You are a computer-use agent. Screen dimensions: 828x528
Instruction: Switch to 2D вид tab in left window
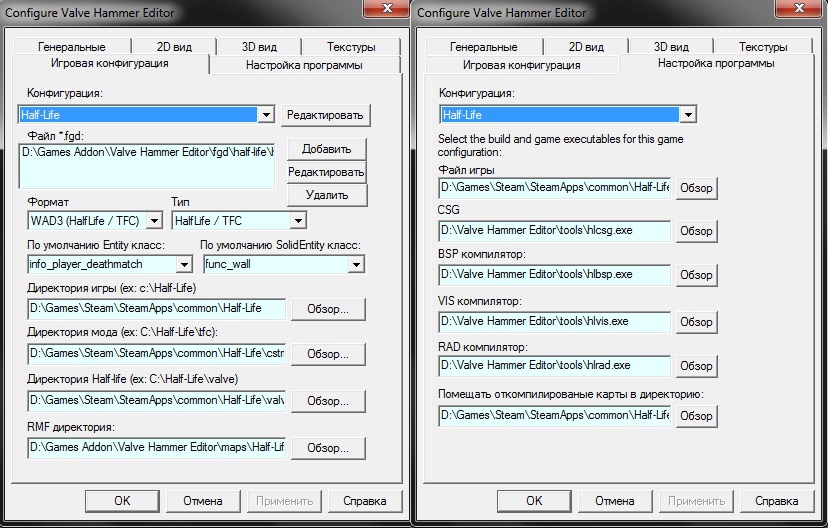coord(174,46)
